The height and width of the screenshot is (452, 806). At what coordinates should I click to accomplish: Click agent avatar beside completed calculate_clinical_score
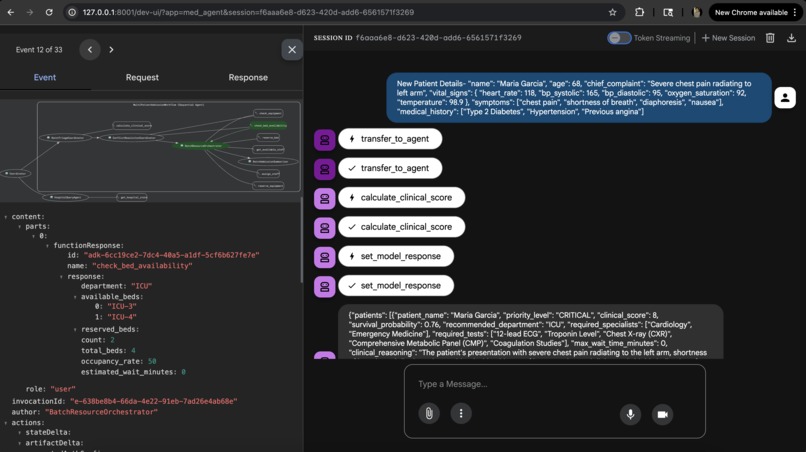click(324, 228)
